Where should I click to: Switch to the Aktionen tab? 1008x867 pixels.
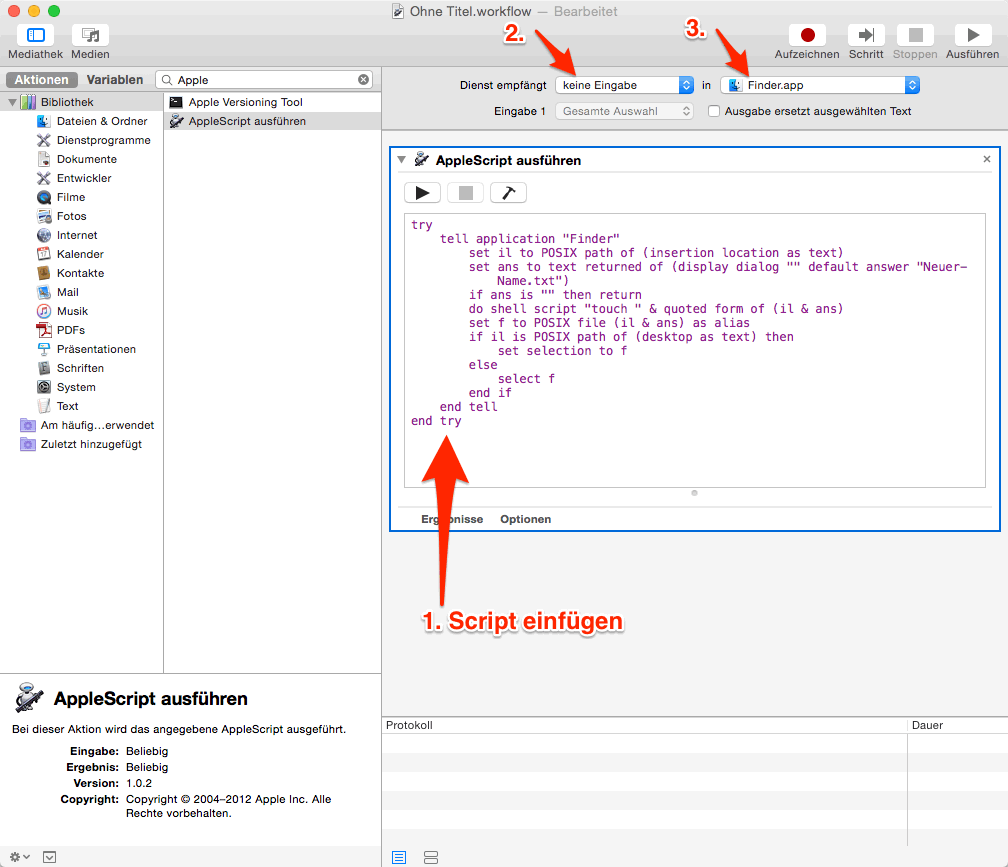click(x=42, y=80)
